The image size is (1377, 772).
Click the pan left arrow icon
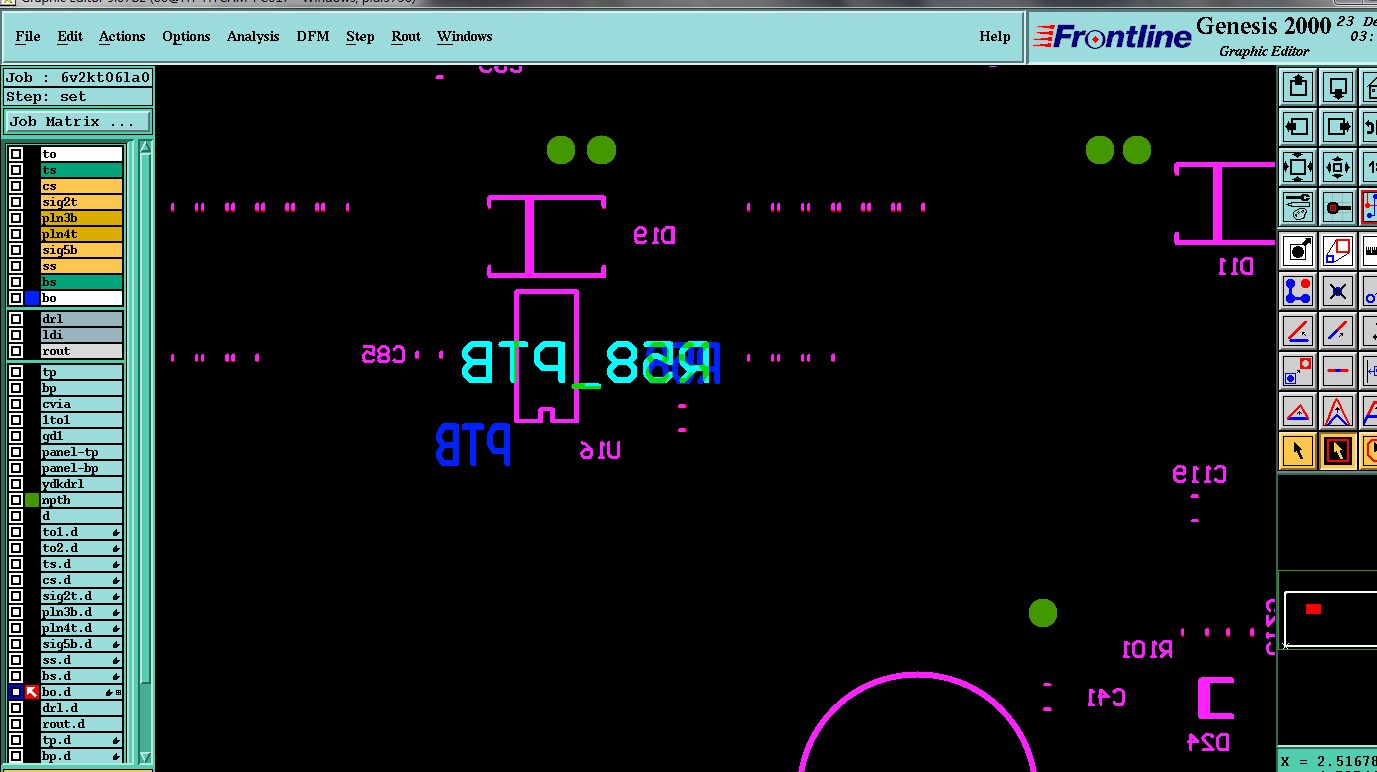(x=1298, y=127)
